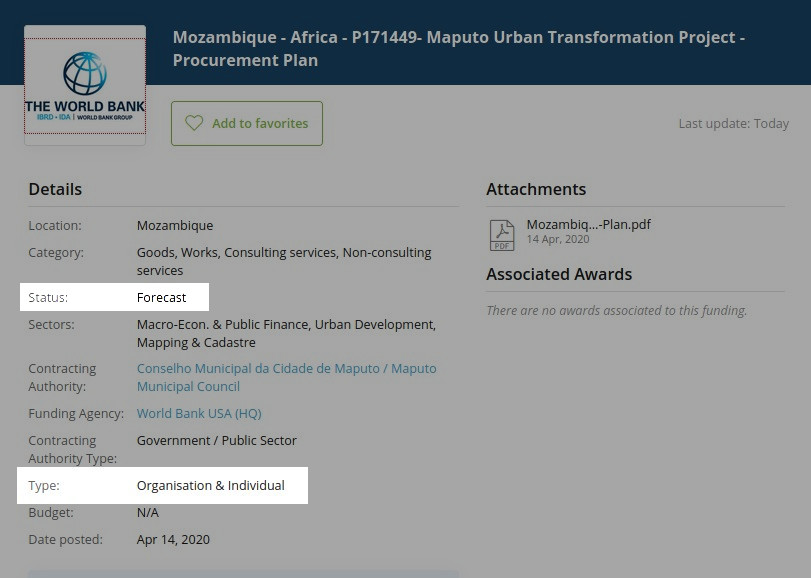
Task: Open the PDF file icon attachment
Action: (x=502, y=235)
